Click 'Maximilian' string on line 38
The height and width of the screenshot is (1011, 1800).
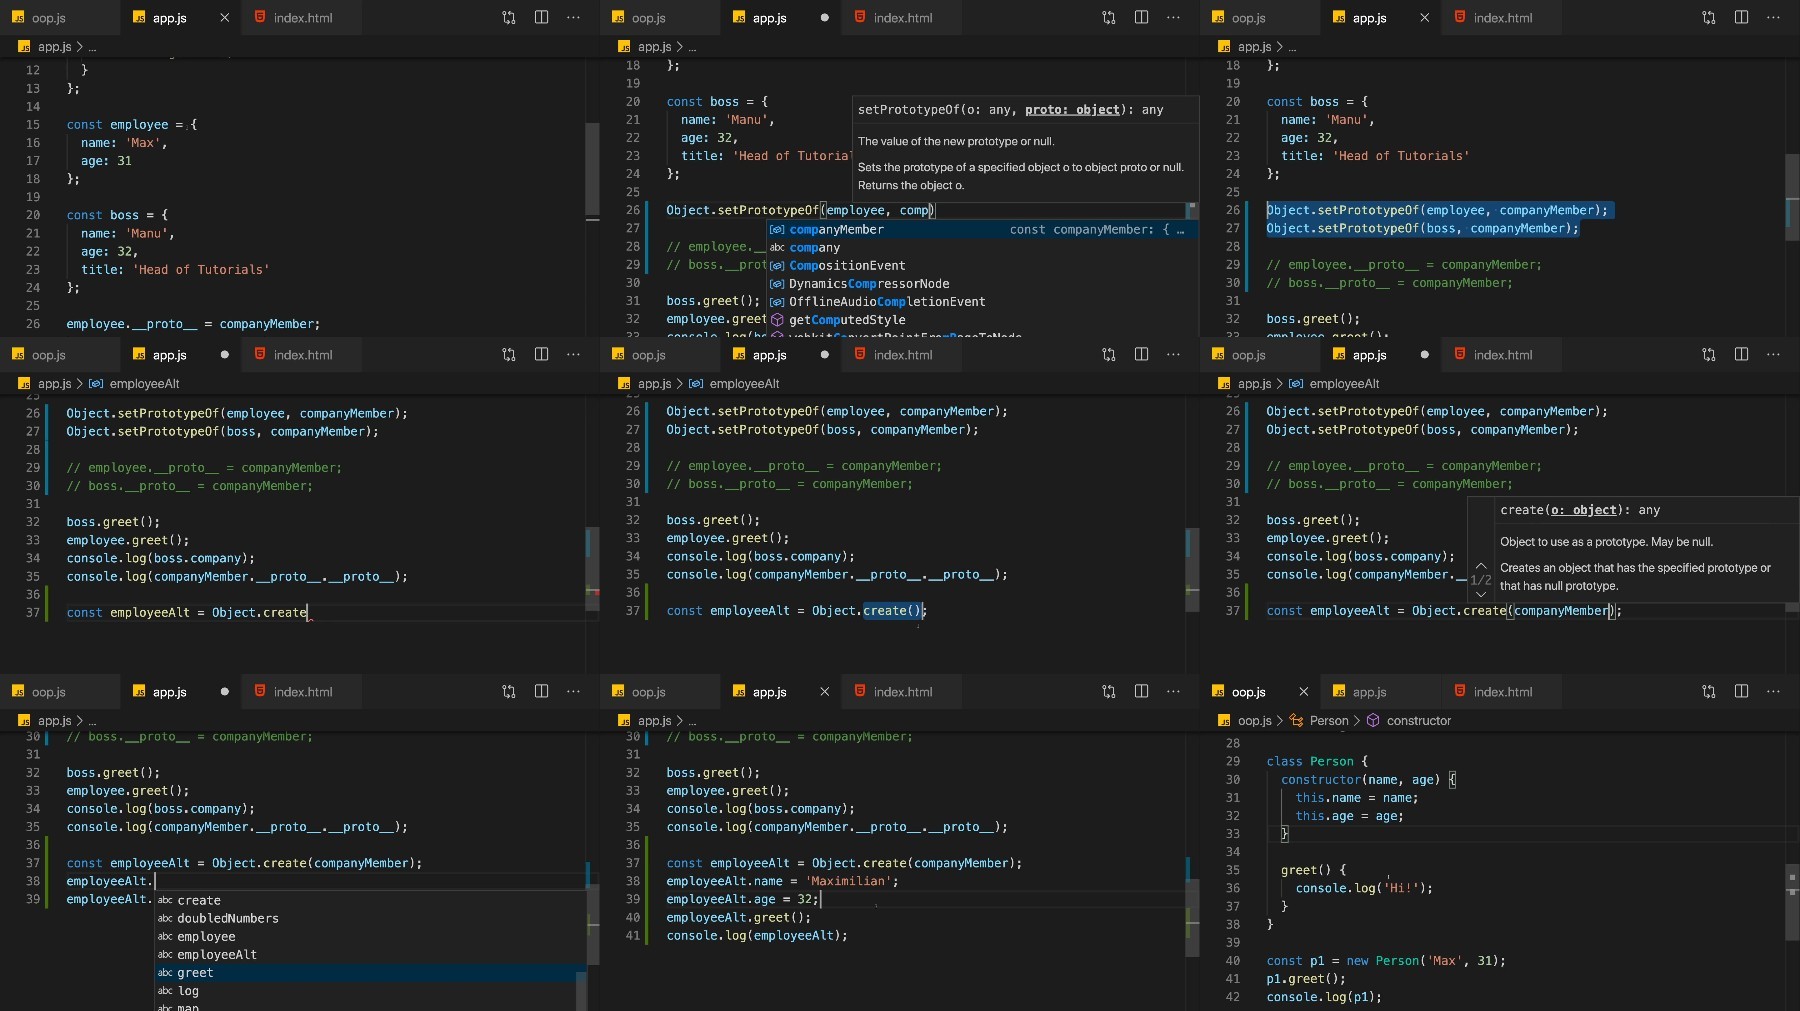(848, 882)
